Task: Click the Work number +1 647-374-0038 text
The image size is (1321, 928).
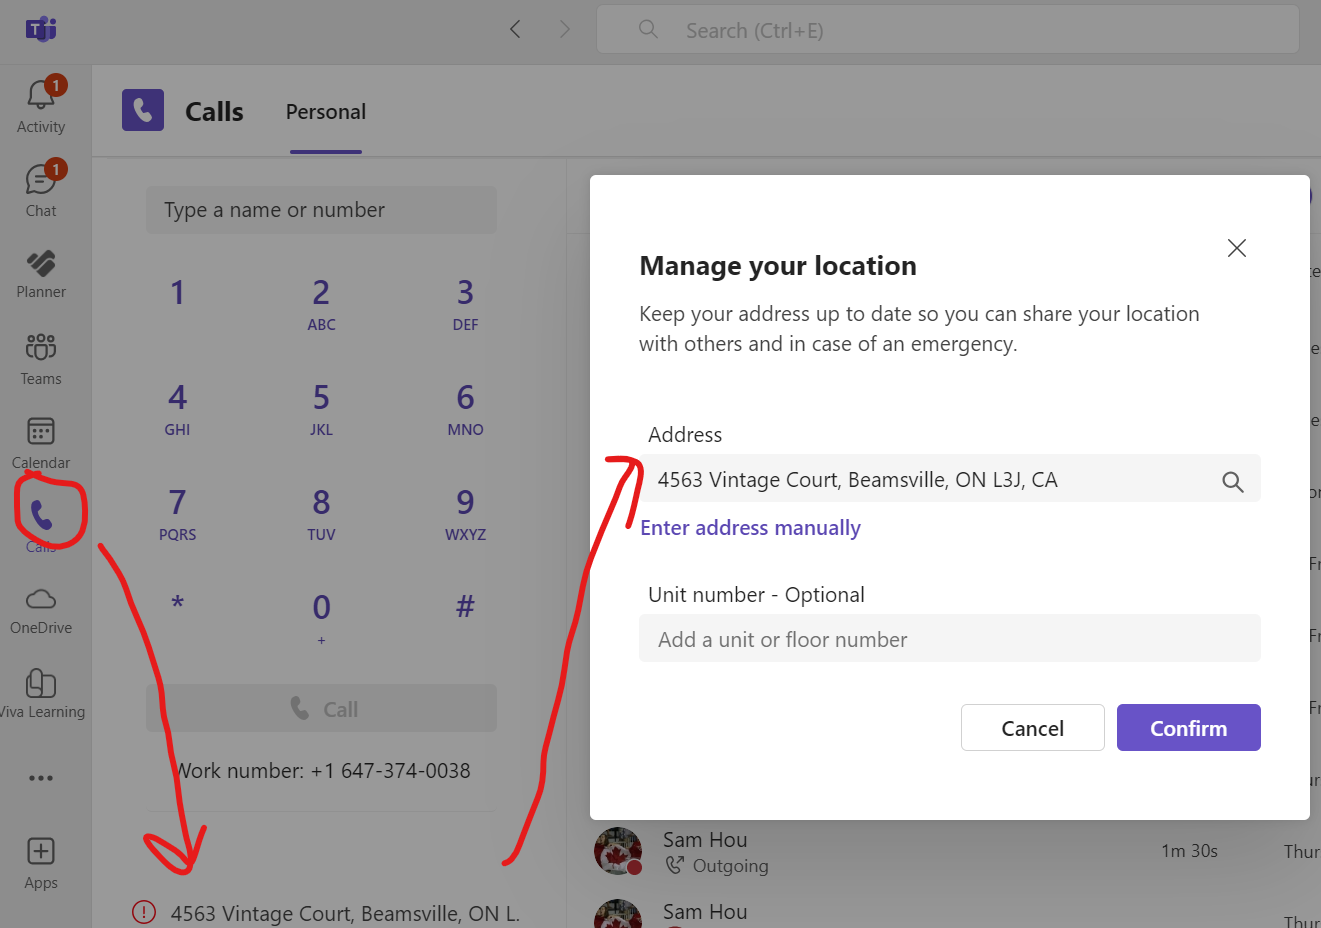Action: 321,771
